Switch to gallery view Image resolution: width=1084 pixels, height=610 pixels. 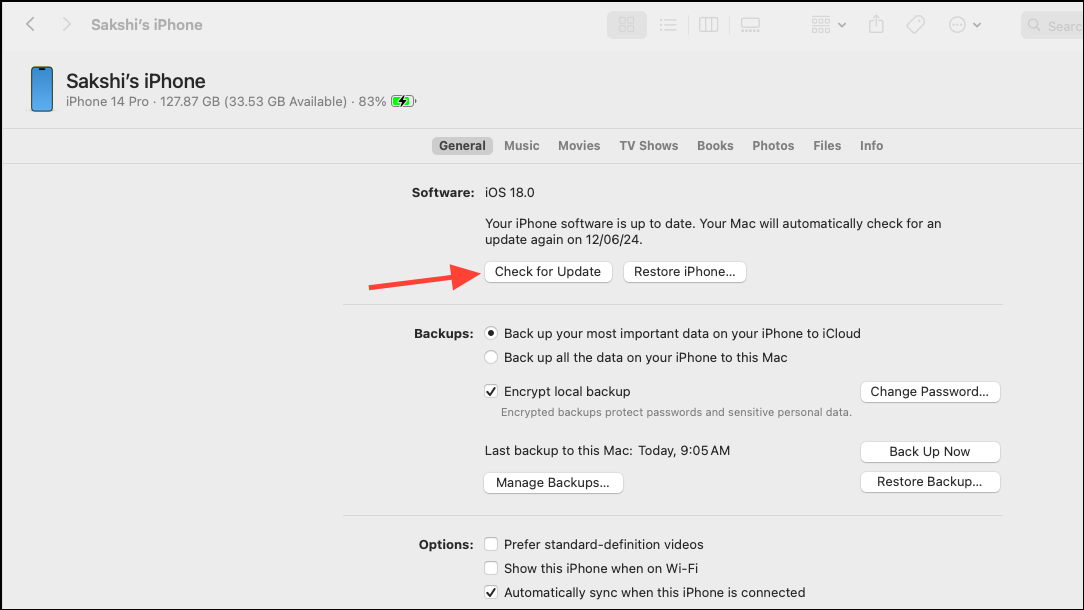[750, 25]
